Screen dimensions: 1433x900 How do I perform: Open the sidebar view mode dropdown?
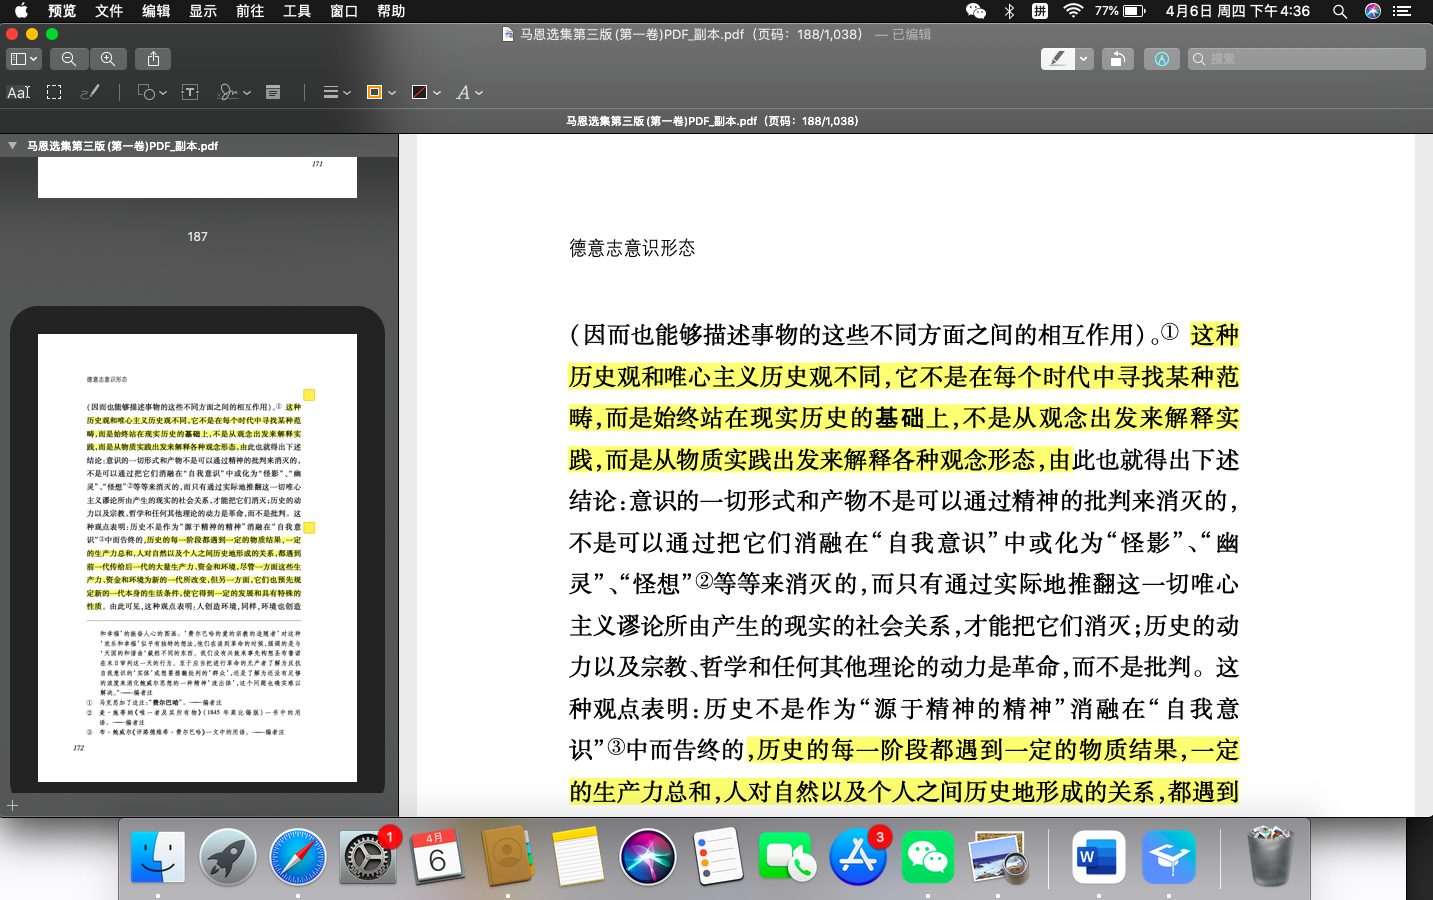[x=23, y=59]
